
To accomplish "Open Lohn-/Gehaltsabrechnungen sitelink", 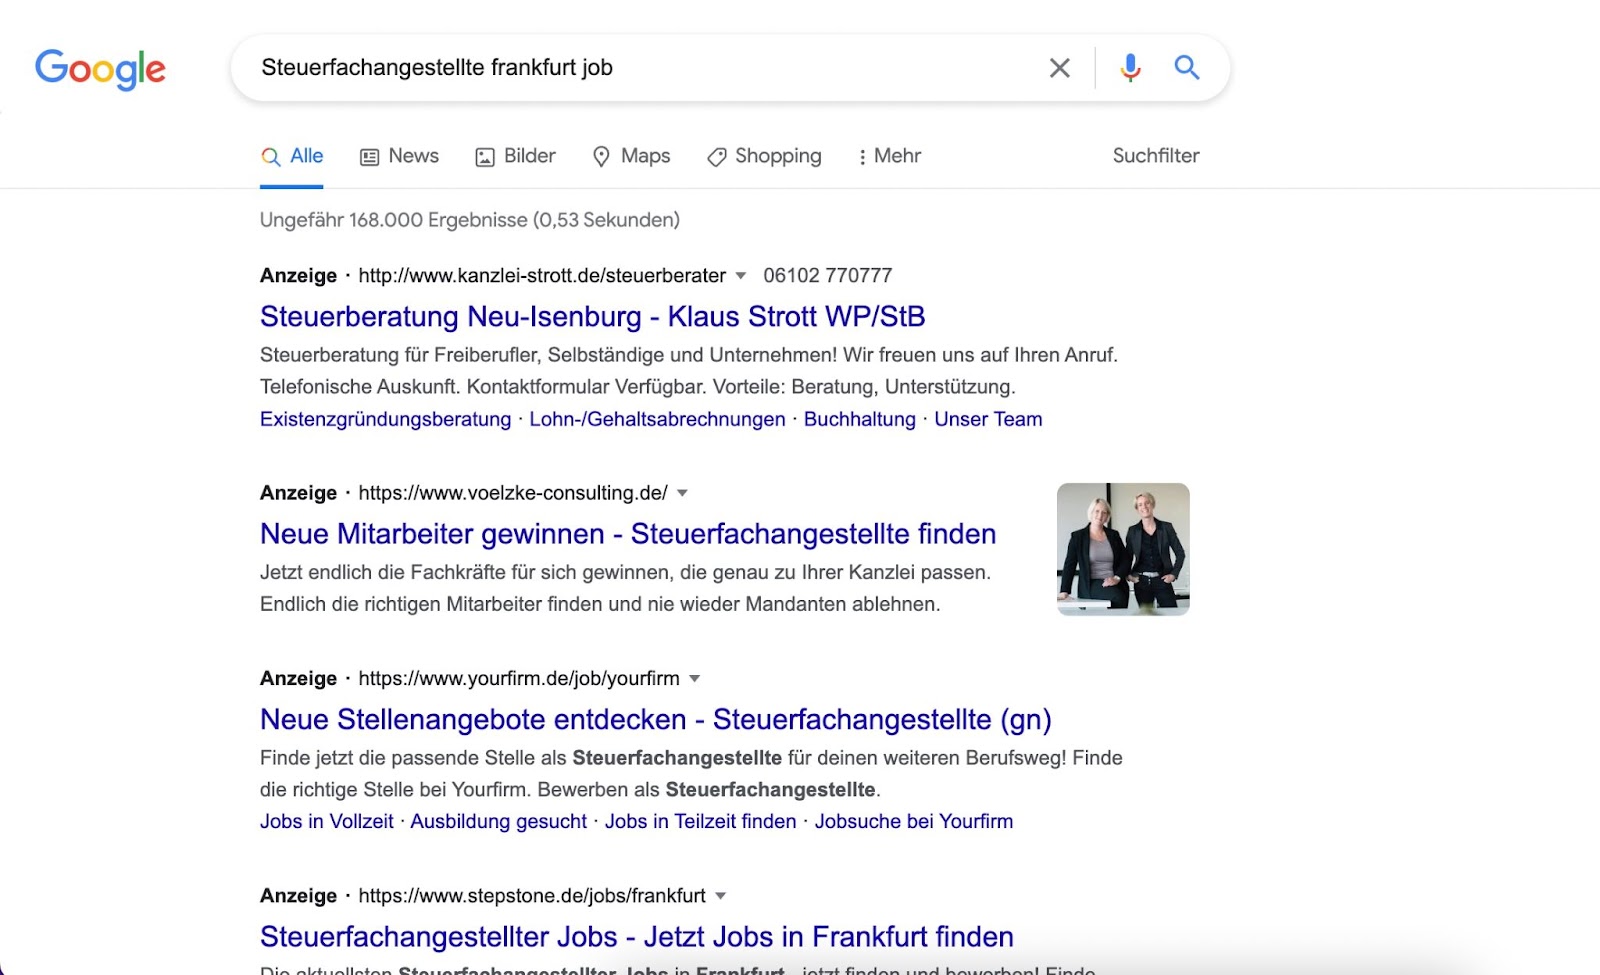I will point(657,419).
